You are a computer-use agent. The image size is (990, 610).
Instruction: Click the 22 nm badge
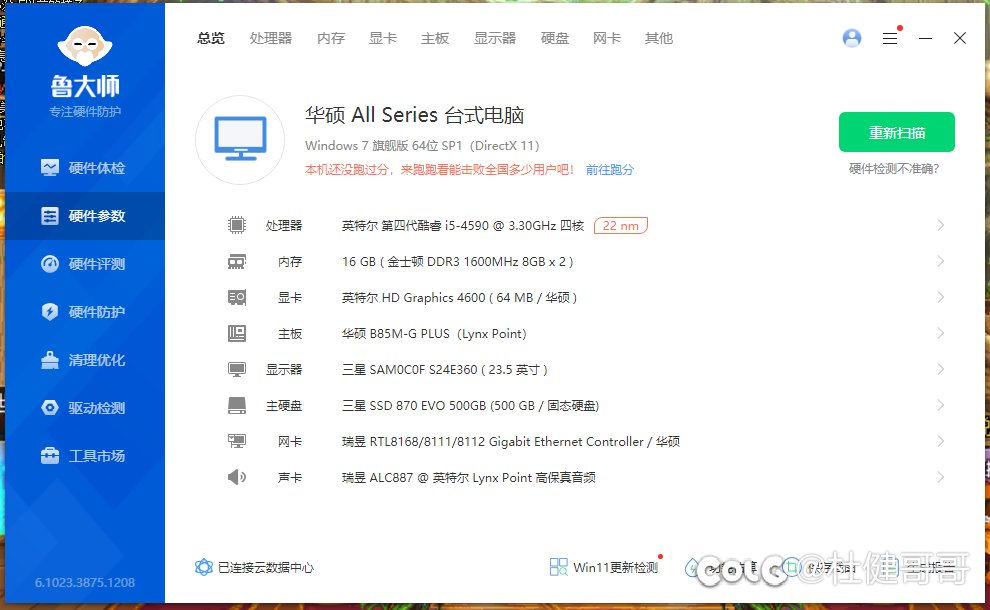[621, 225]
